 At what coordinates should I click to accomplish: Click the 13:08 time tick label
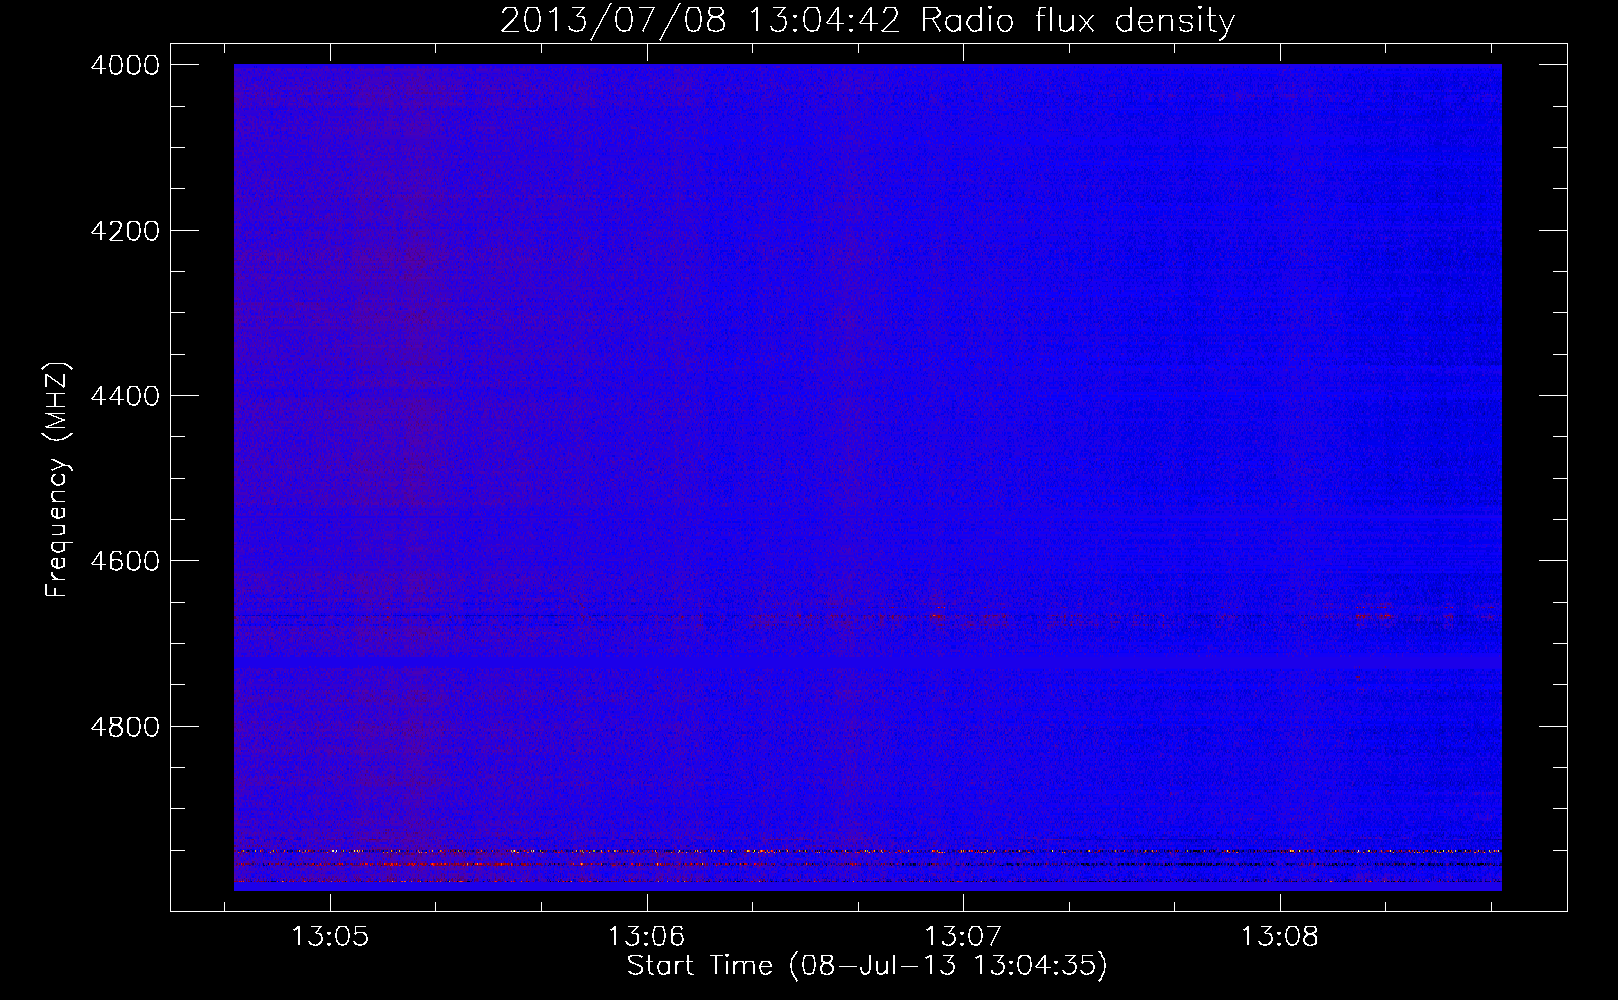pos(1280,938)
